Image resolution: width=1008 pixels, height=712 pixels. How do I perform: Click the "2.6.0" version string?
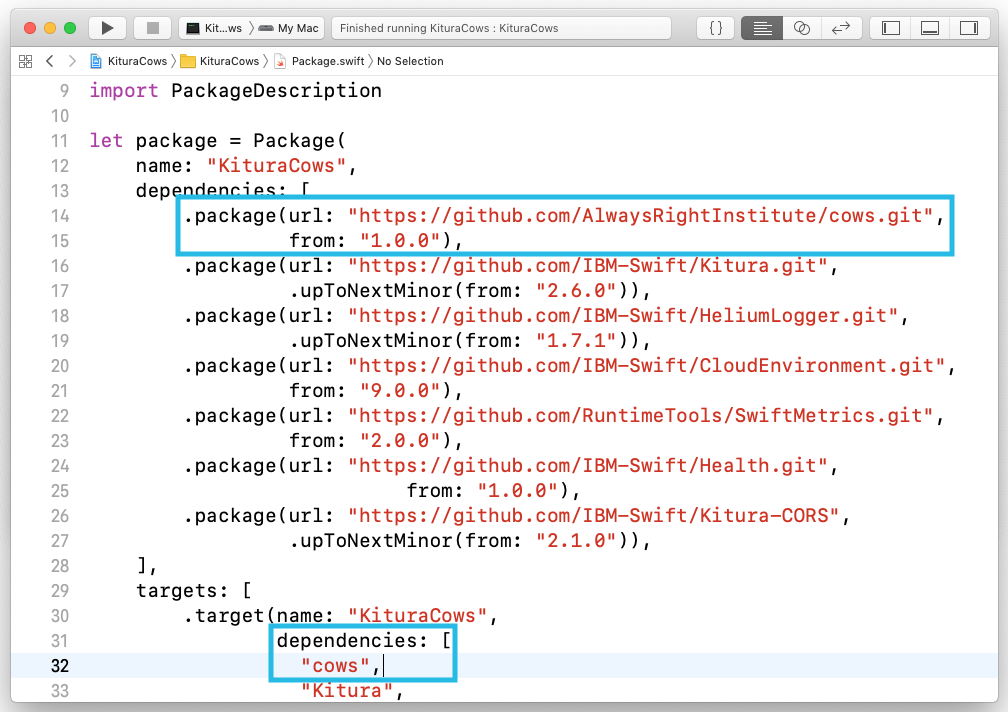tap(577, 291)
